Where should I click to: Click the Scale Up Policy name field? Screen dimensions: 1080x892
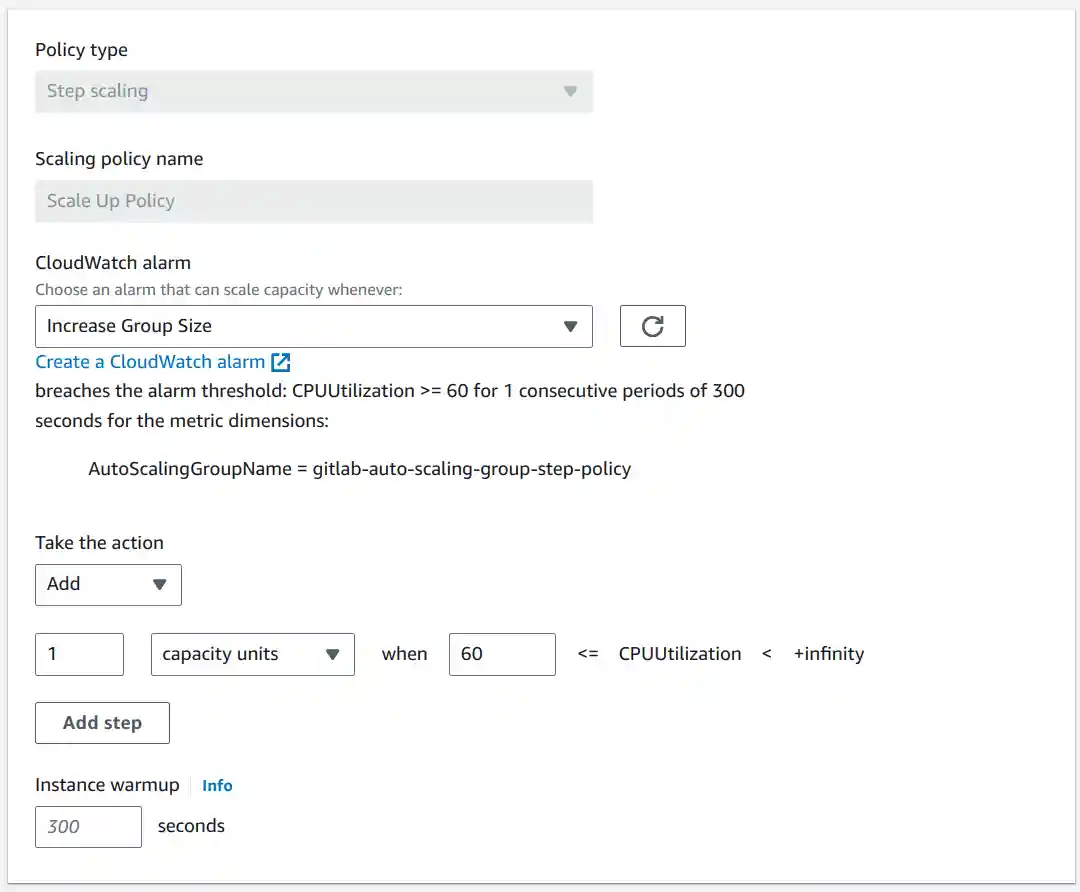[x=314, y=201]
